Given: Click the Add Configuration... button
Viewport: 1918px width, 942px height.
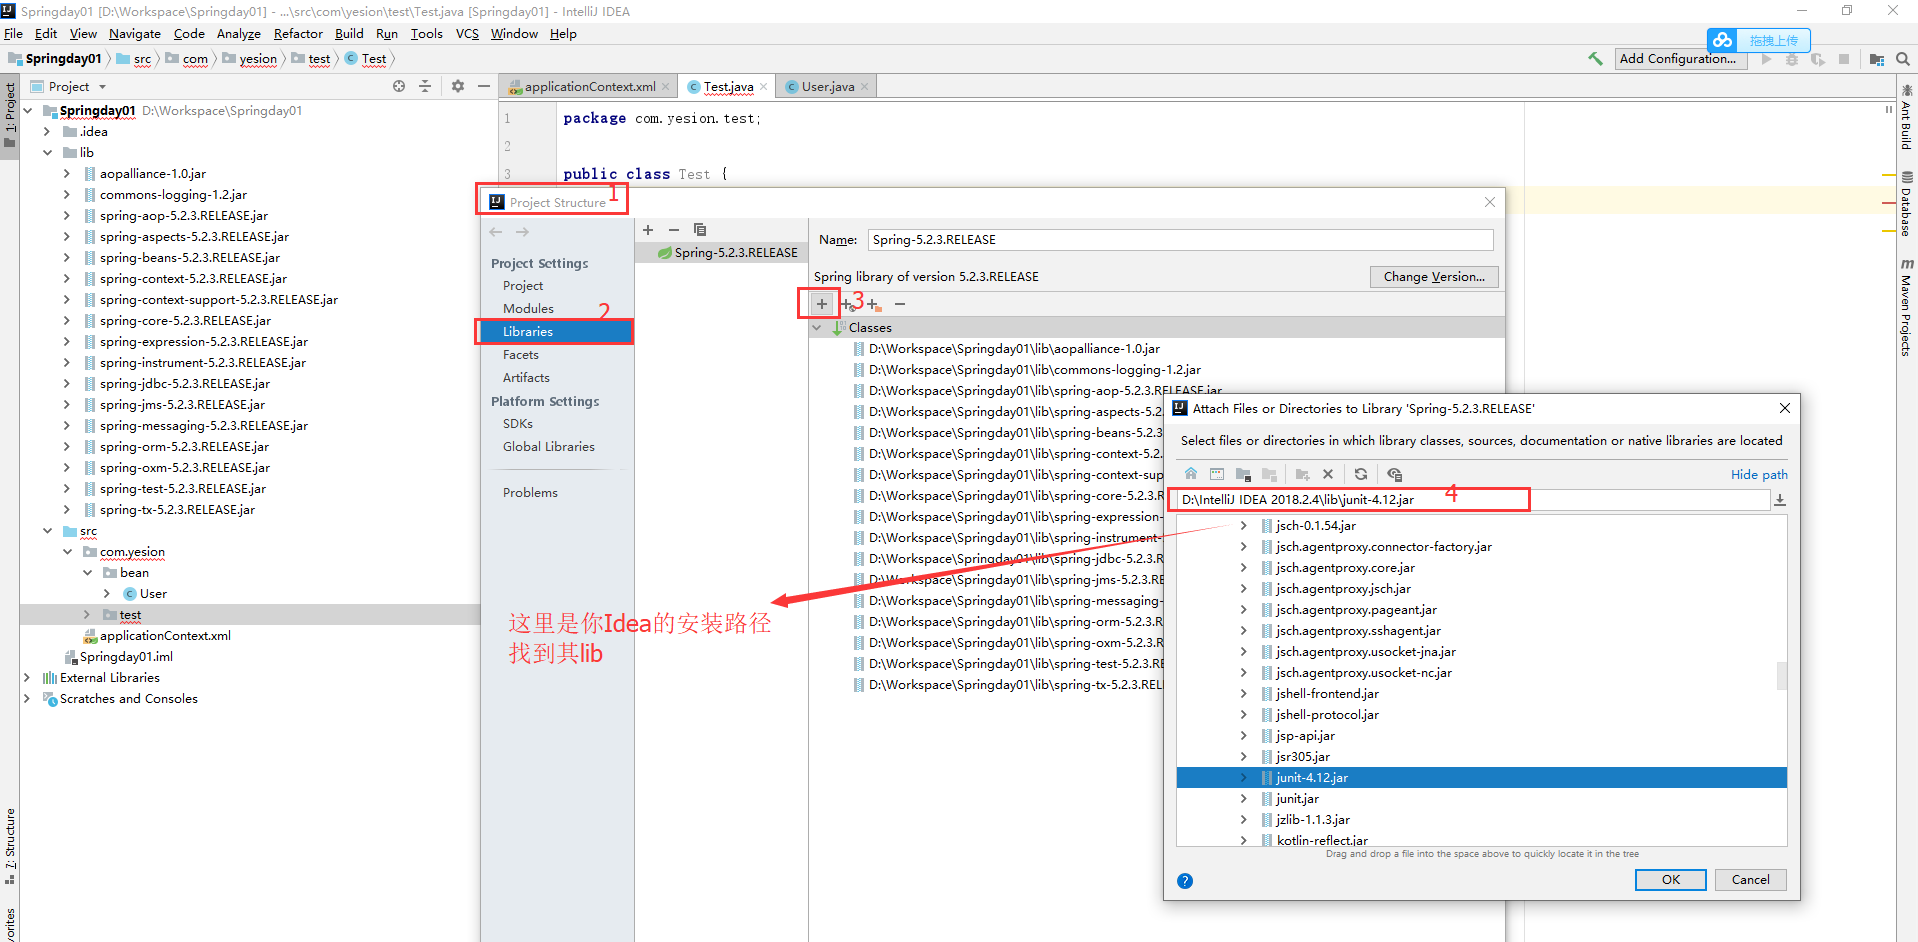Looking at the screenshot, I should tap(1682, 59).
